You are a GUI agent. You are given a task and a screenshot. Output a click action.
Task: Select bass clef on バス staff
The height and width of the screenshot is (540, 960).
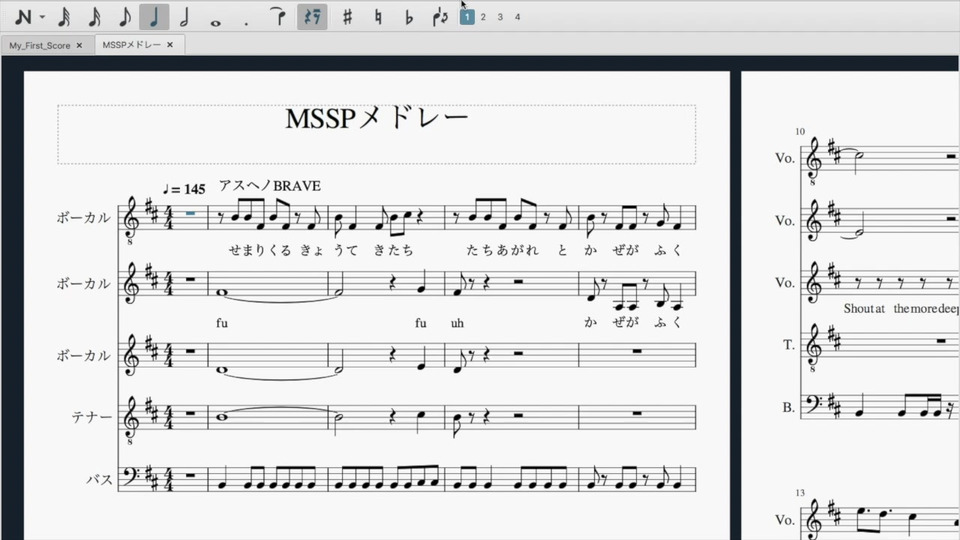coord(131,474)
